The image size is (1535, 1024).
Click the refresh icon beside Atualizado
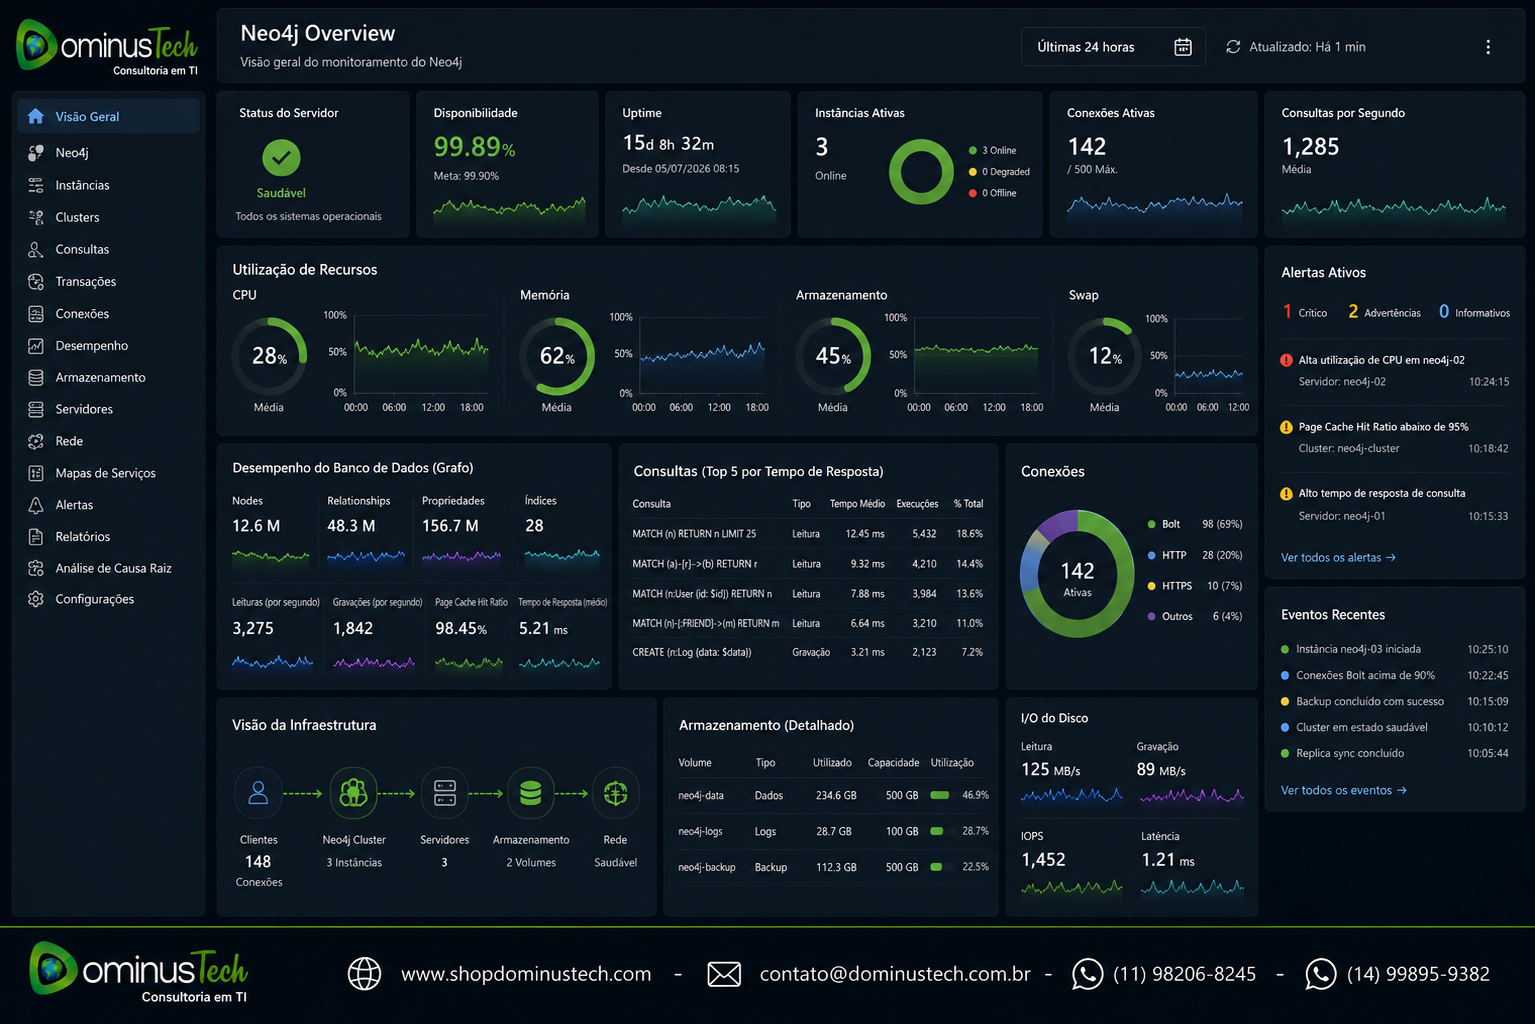click(x=1233, y=47)
